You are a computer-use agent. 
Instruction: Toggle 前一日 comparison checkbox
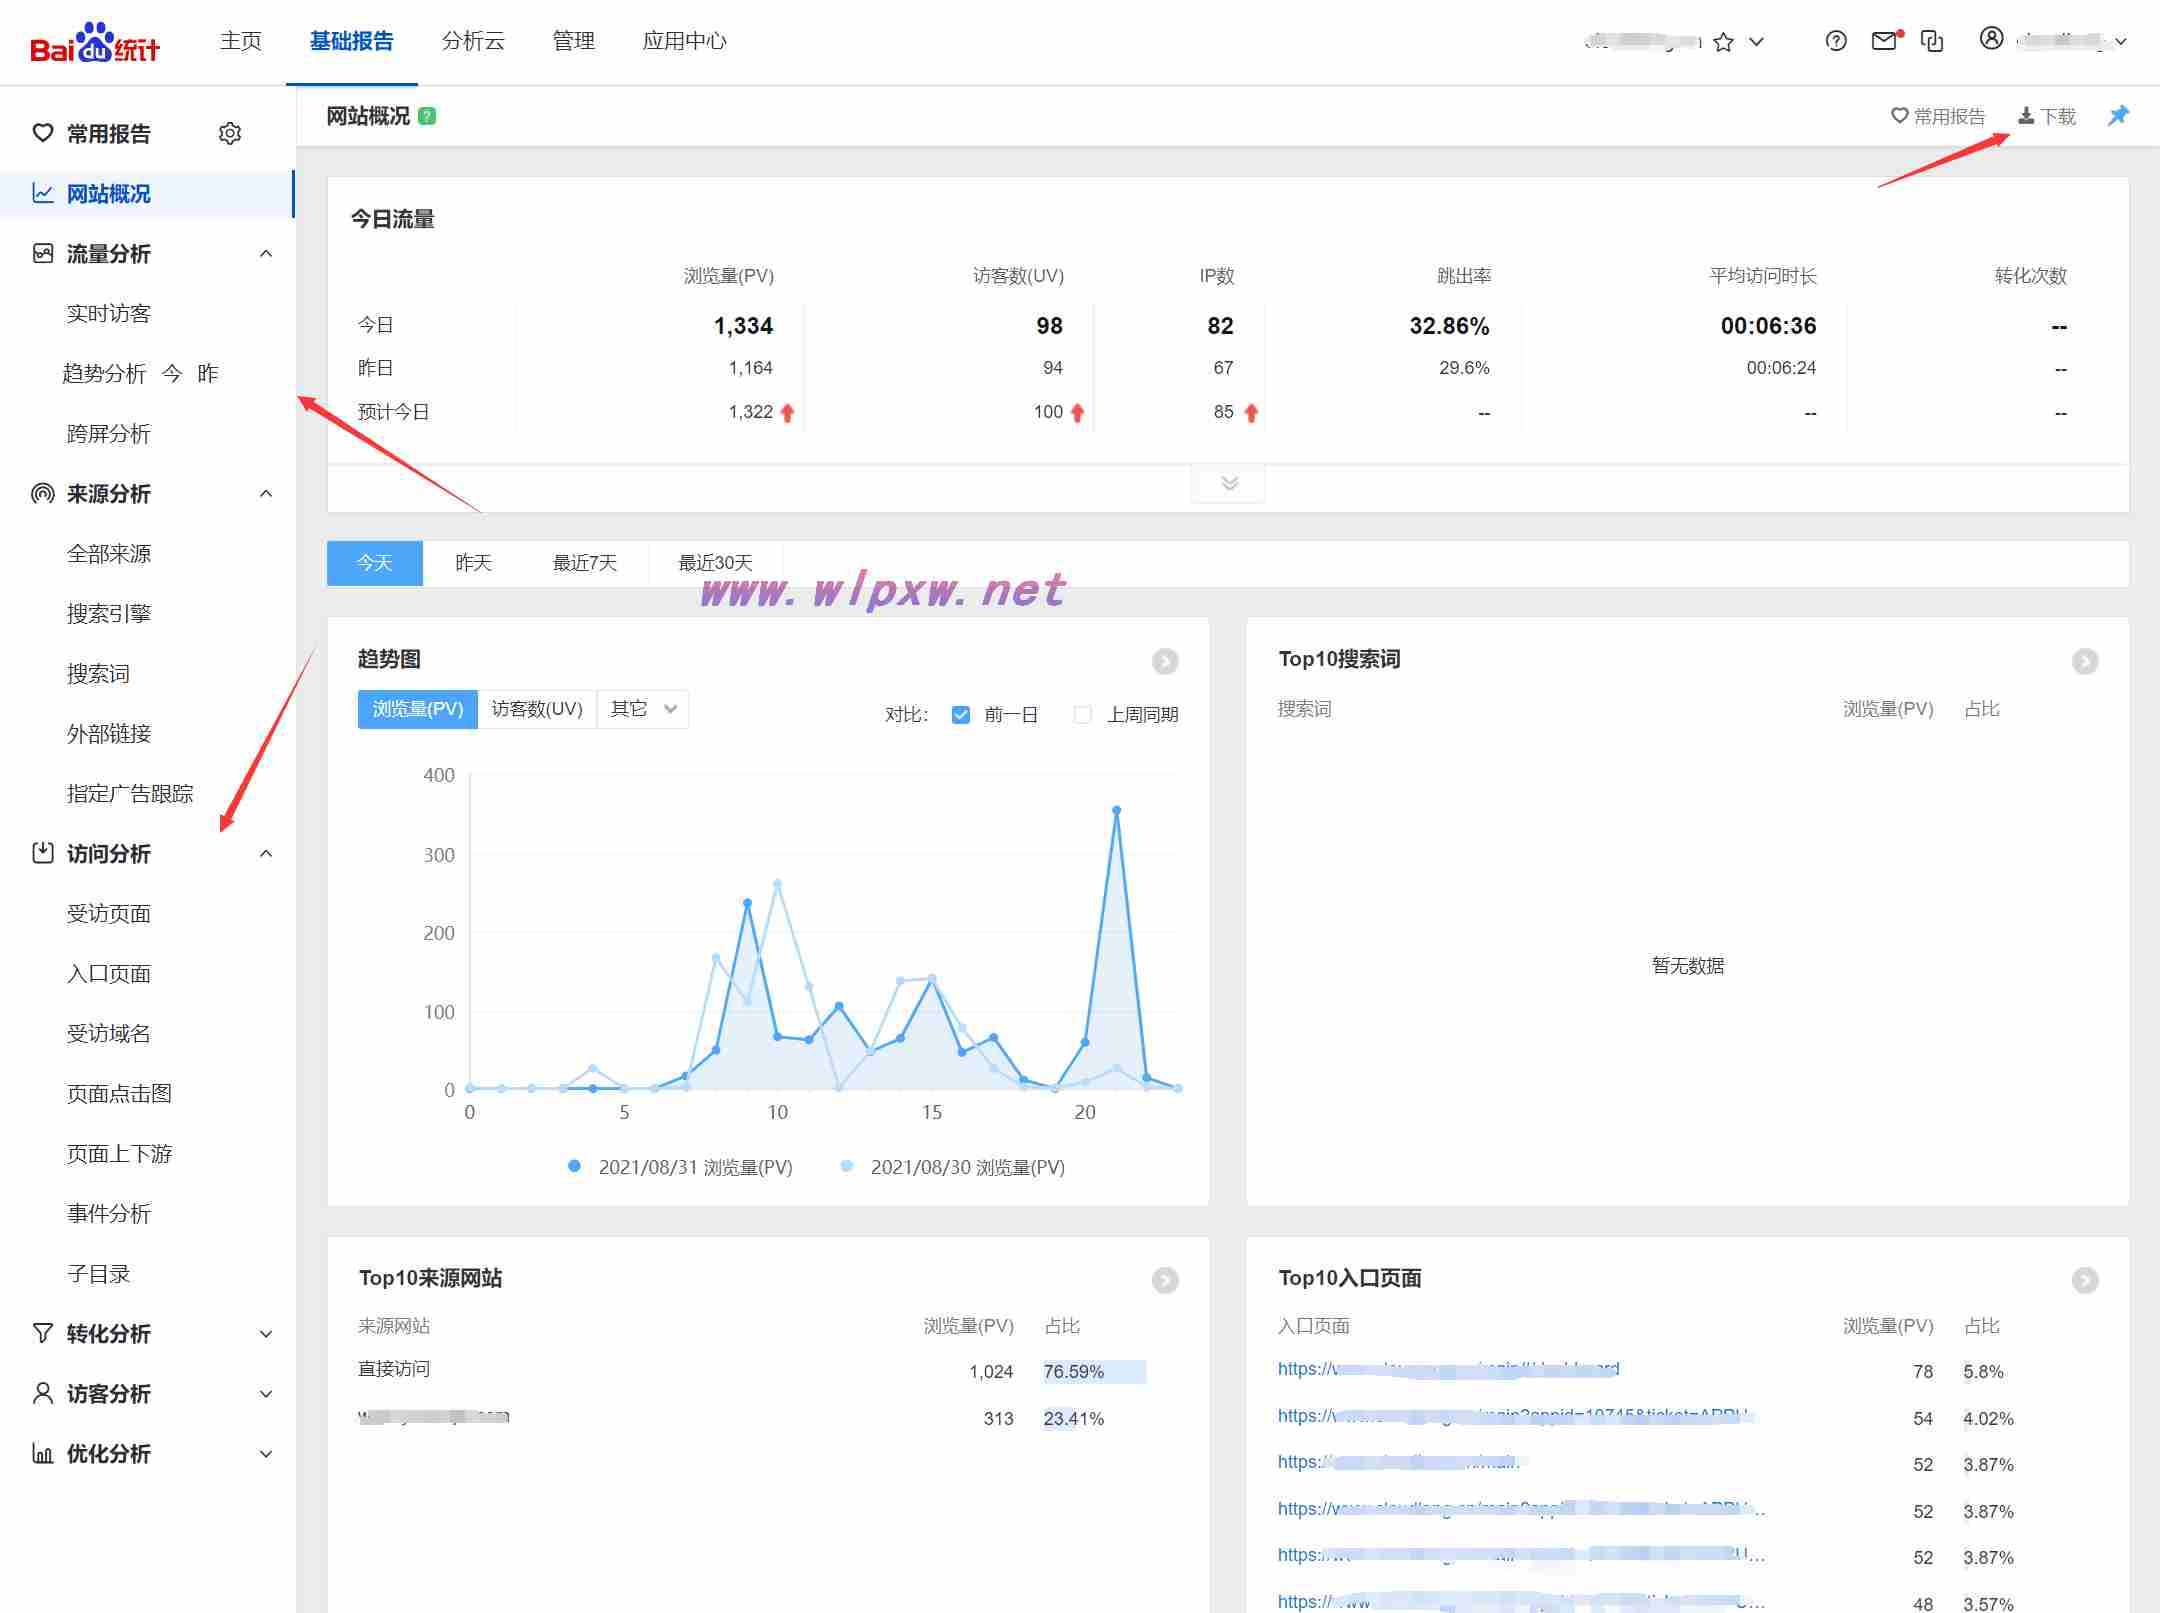tap(961, 715)
